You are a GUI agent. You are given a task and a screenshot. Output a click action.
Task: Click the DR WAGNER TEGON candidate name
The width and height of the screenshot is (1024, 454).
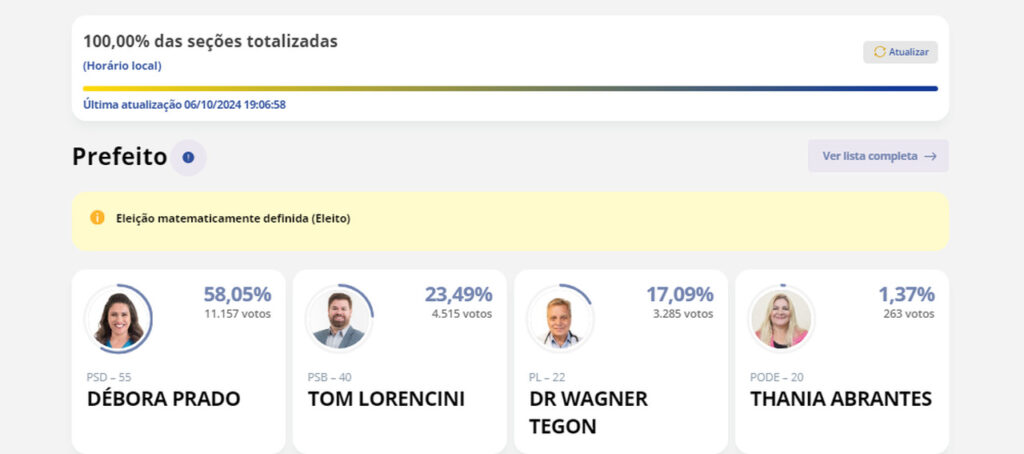click(588, 412)
